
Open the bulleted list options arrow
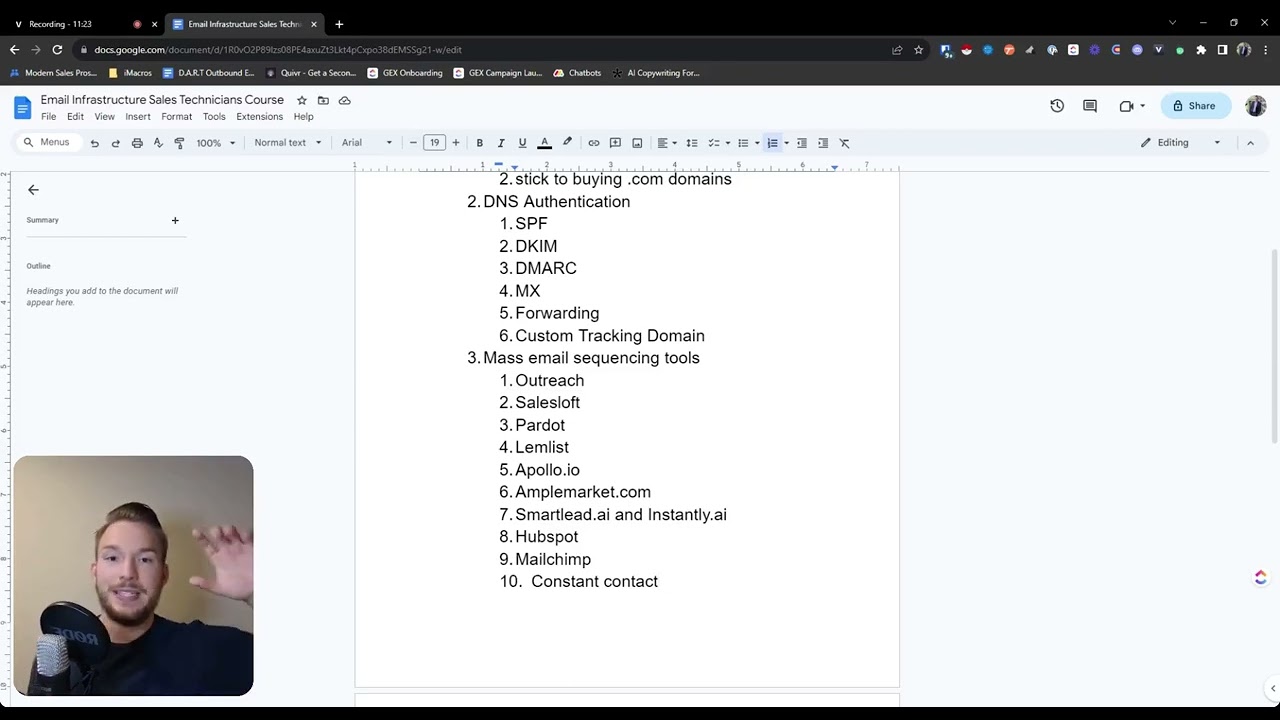(757, 143)
